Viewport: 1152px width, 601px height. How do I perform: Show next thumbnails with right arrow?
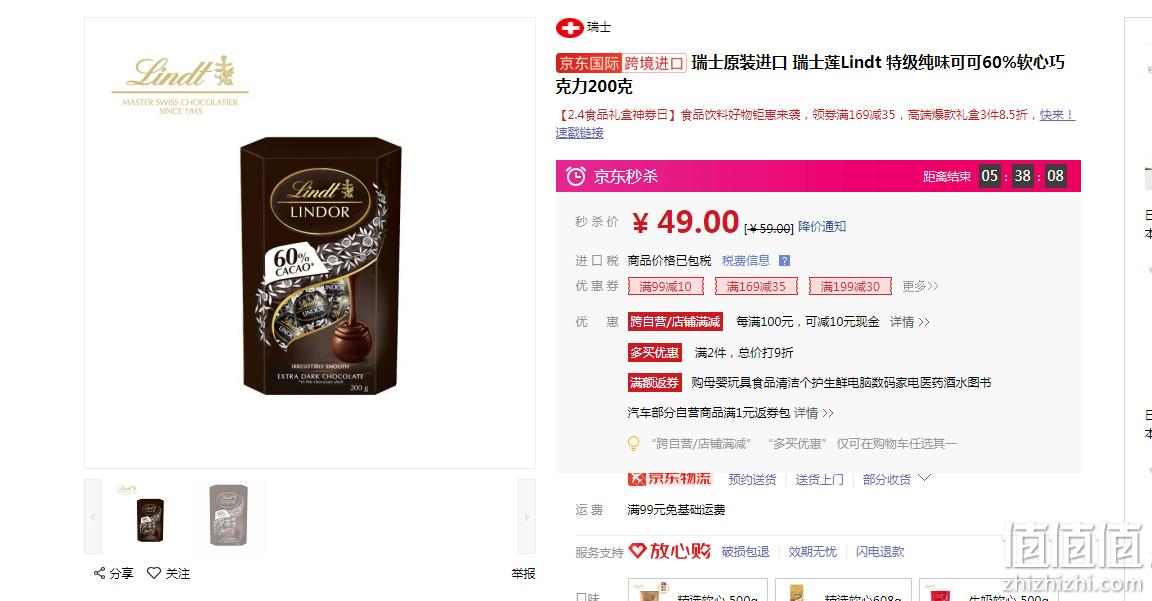(x=527, y=517)
